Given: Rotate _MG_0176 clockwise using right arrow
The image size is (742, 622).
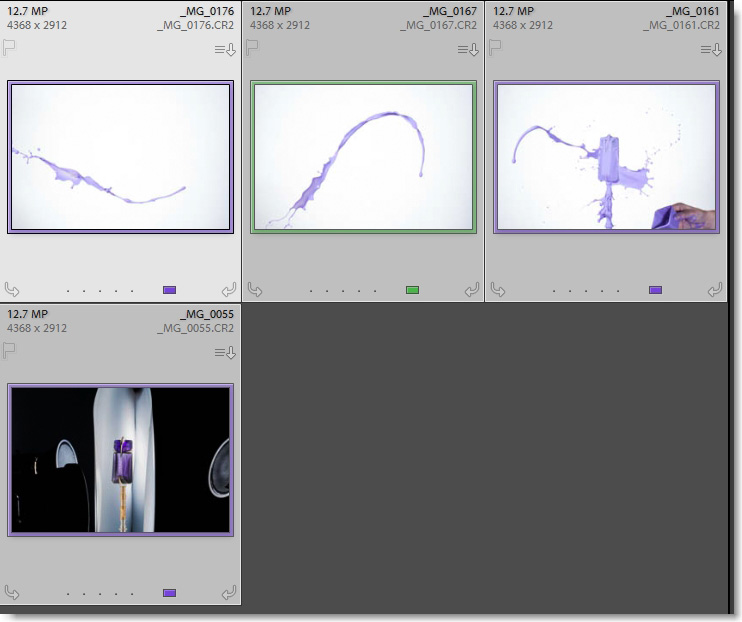Looking at the screenshot, I should pyautogui.click(x=229, y=289).
